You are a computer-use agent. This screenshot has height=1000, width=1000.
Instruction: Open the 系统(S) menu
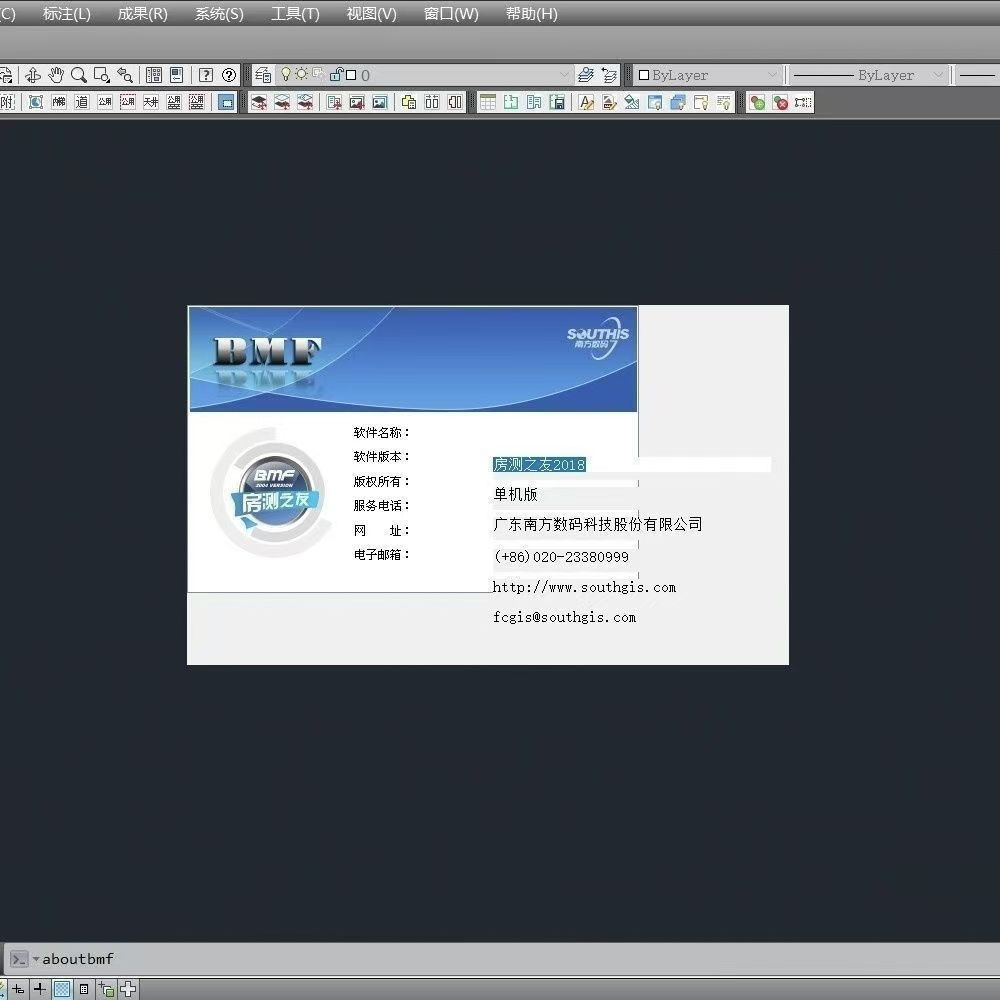[219, 13]
